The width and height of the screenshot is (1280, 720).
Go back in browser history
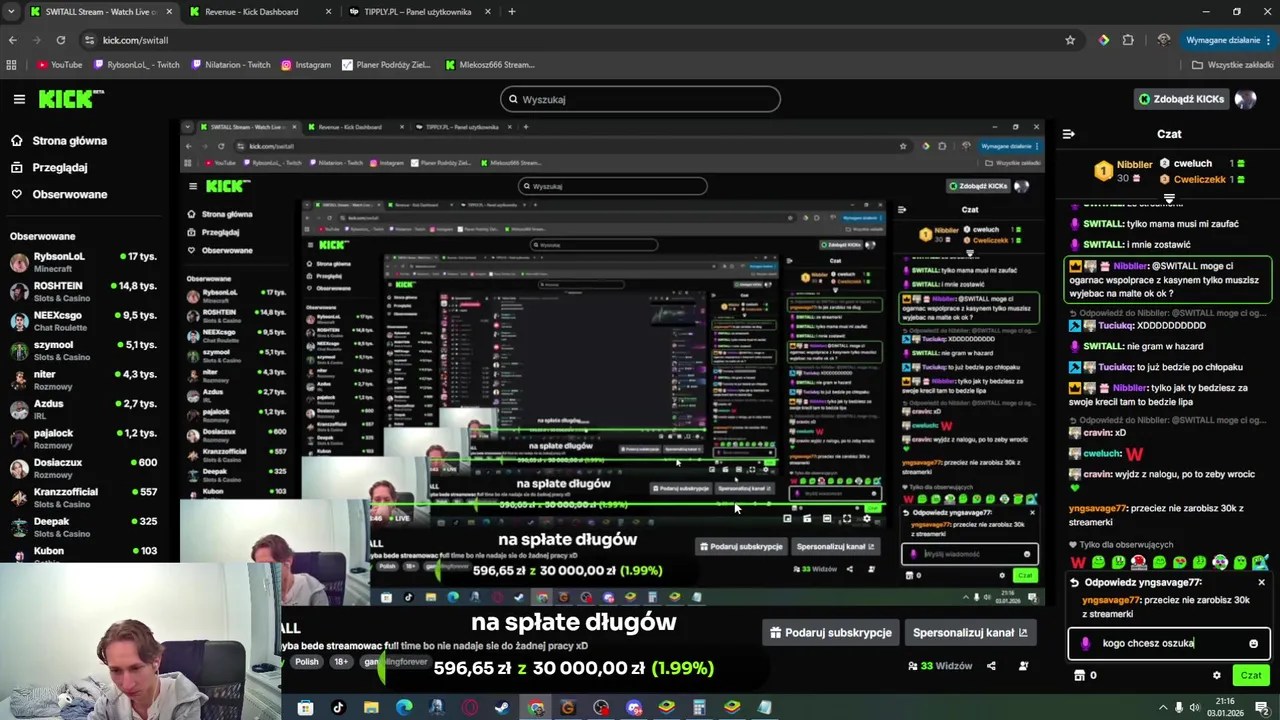coord(12,40)
